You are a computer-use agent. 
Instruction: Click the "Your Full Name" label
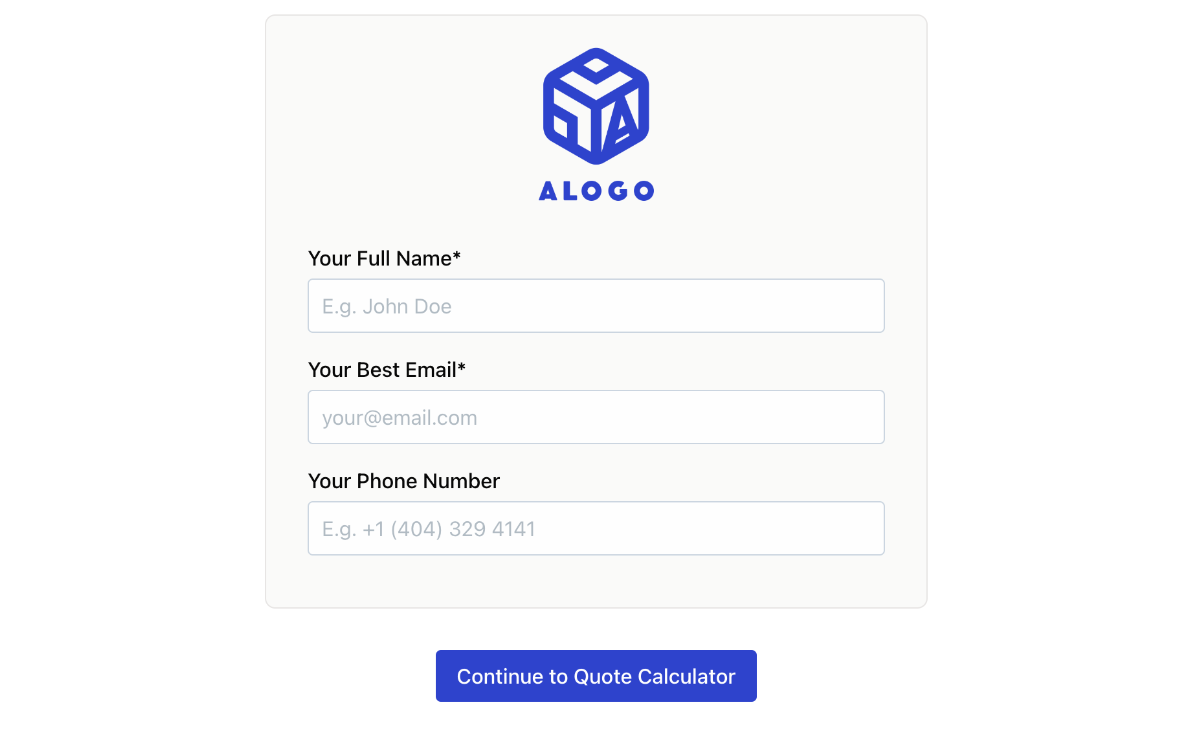tap(380, 259)
